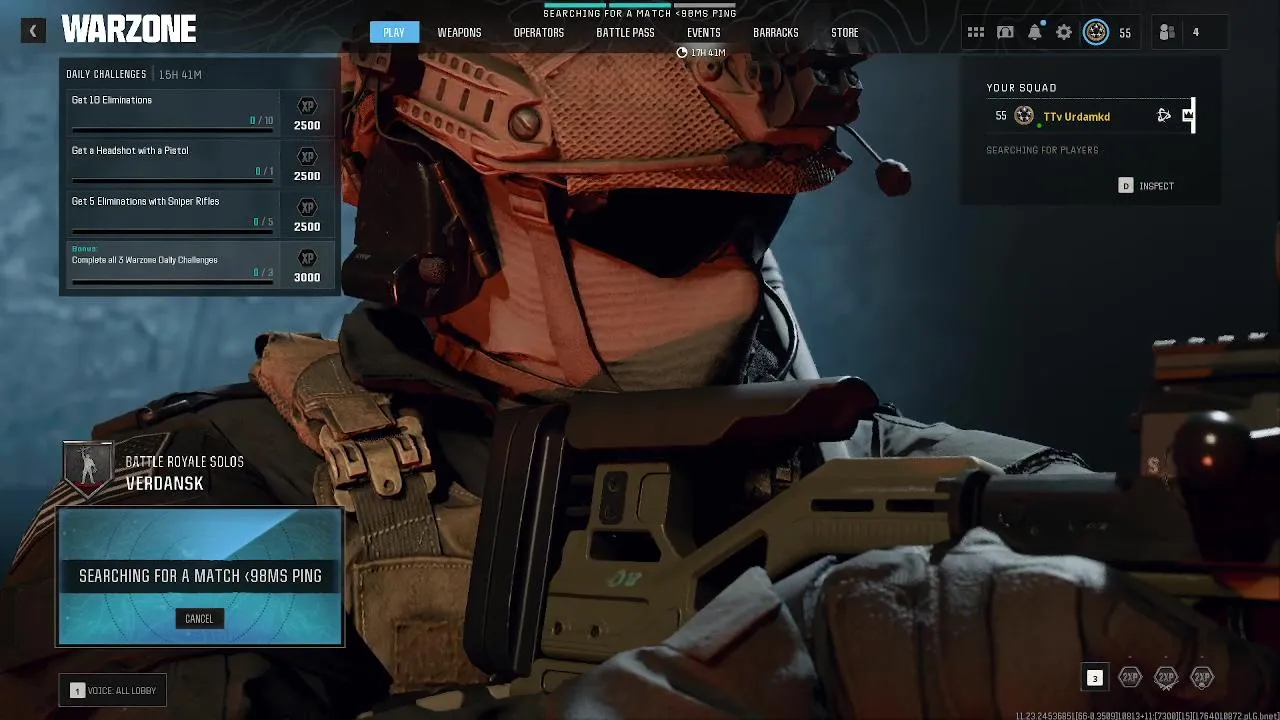Viewport: 1280px width, 720px height.
Task: Click the Get 10 Eliminations progress bar
Action: (172, 129)
